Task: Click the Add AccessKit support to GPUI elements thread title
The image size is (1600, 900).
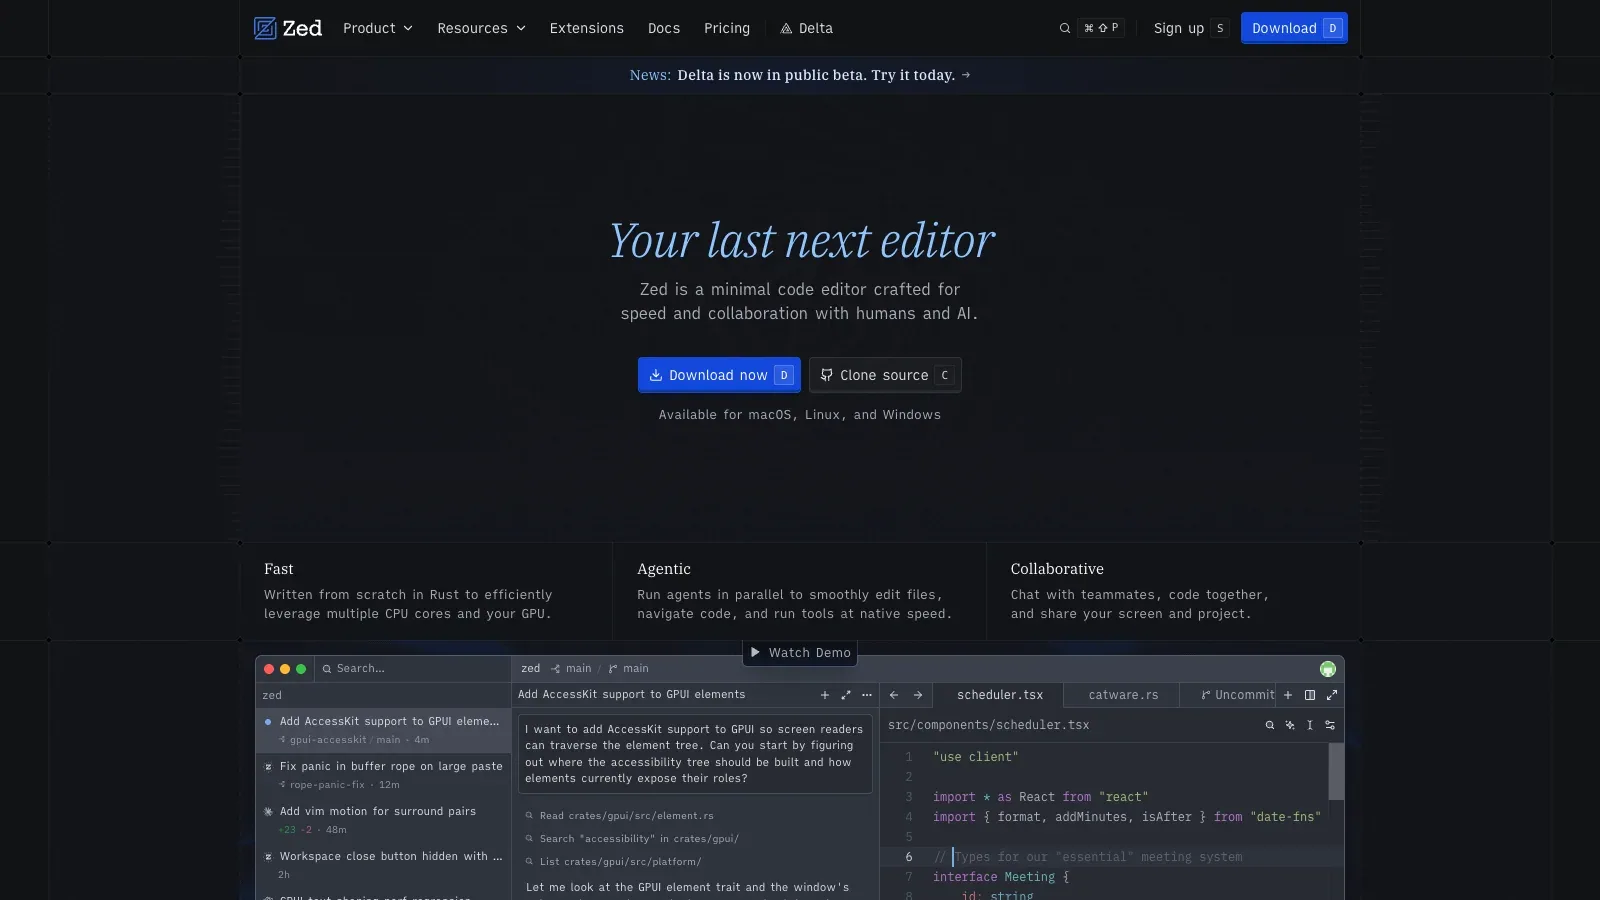Action: tap(632, 695)
